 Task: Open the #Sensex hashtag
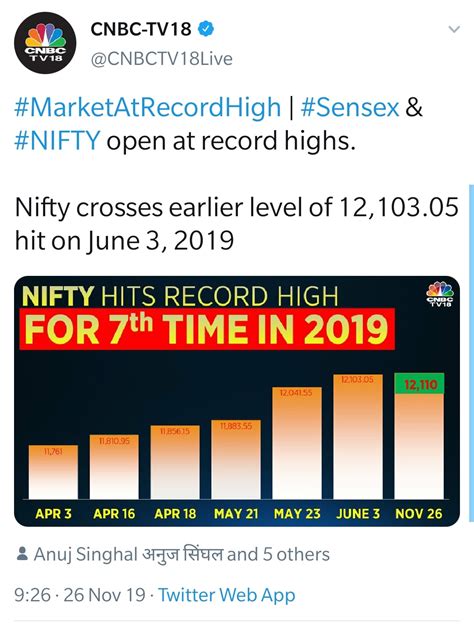pos(350,108)
